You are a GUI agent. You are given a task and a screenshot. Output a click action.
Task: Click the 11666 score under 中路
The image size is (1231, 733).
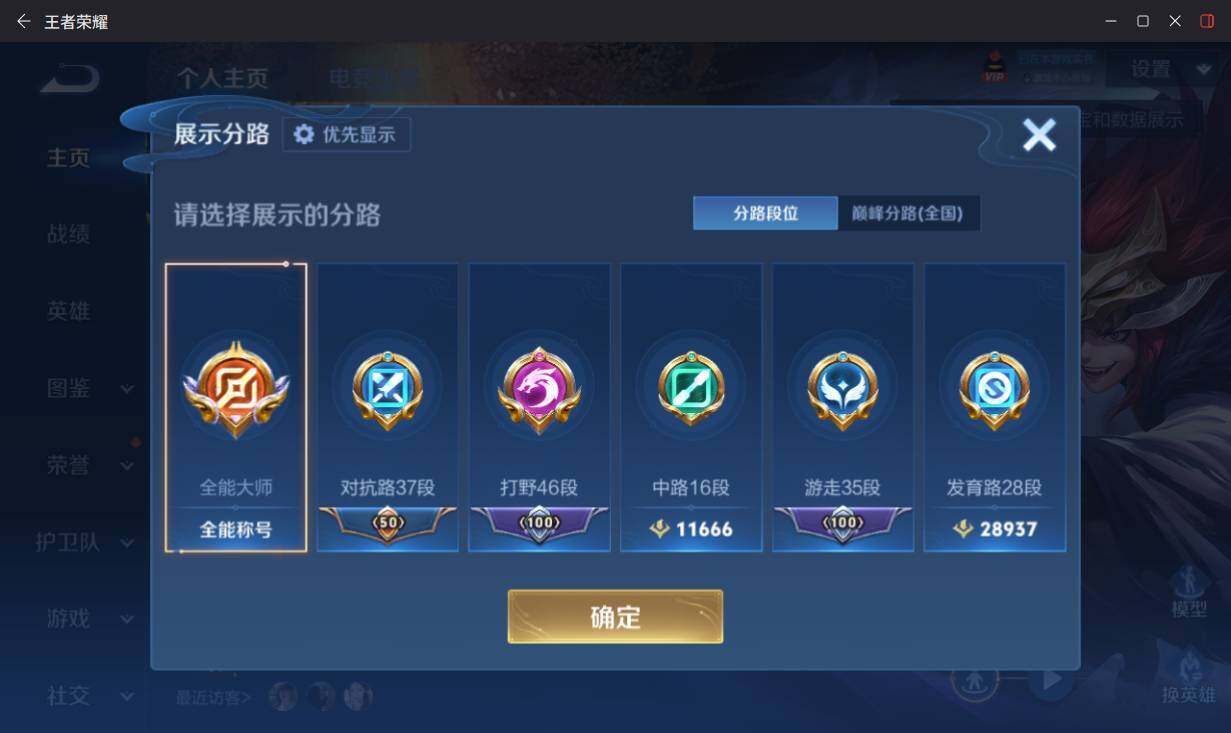pyautogui.click(x=704, y=529)
